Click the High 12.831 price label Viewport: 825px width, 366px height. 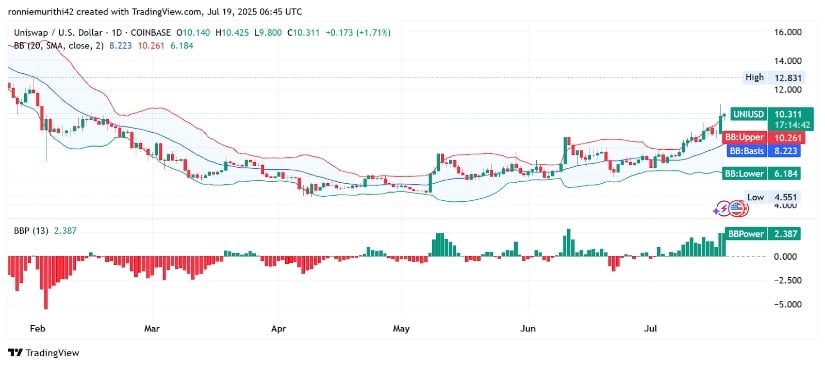pos(773,78)
